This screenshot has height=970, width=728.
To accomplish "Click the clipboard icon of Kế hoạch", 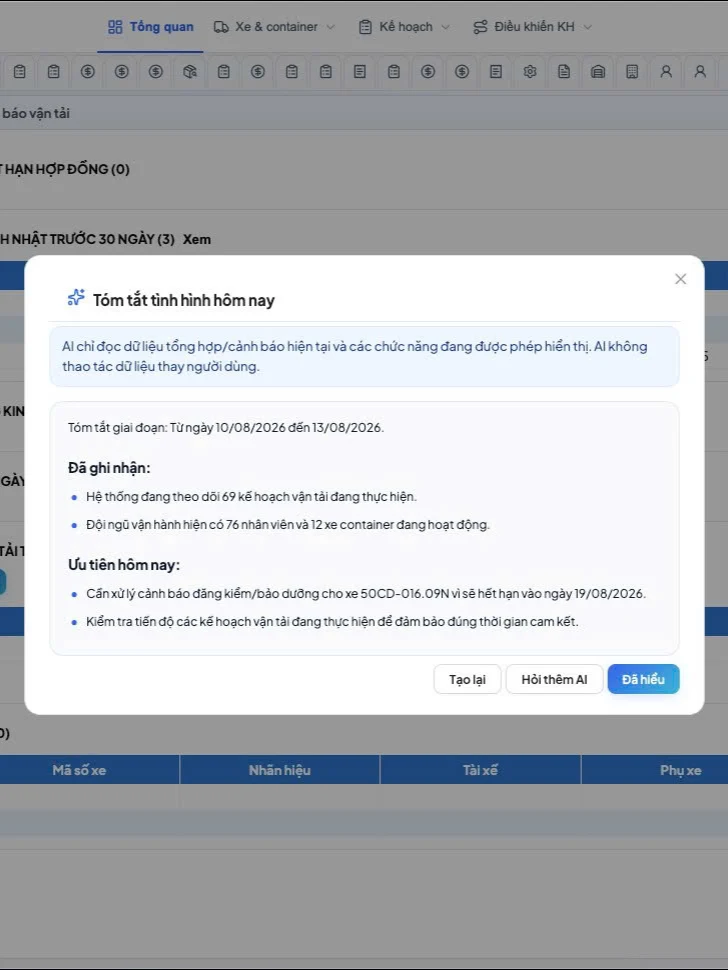I will coord(366,27).
